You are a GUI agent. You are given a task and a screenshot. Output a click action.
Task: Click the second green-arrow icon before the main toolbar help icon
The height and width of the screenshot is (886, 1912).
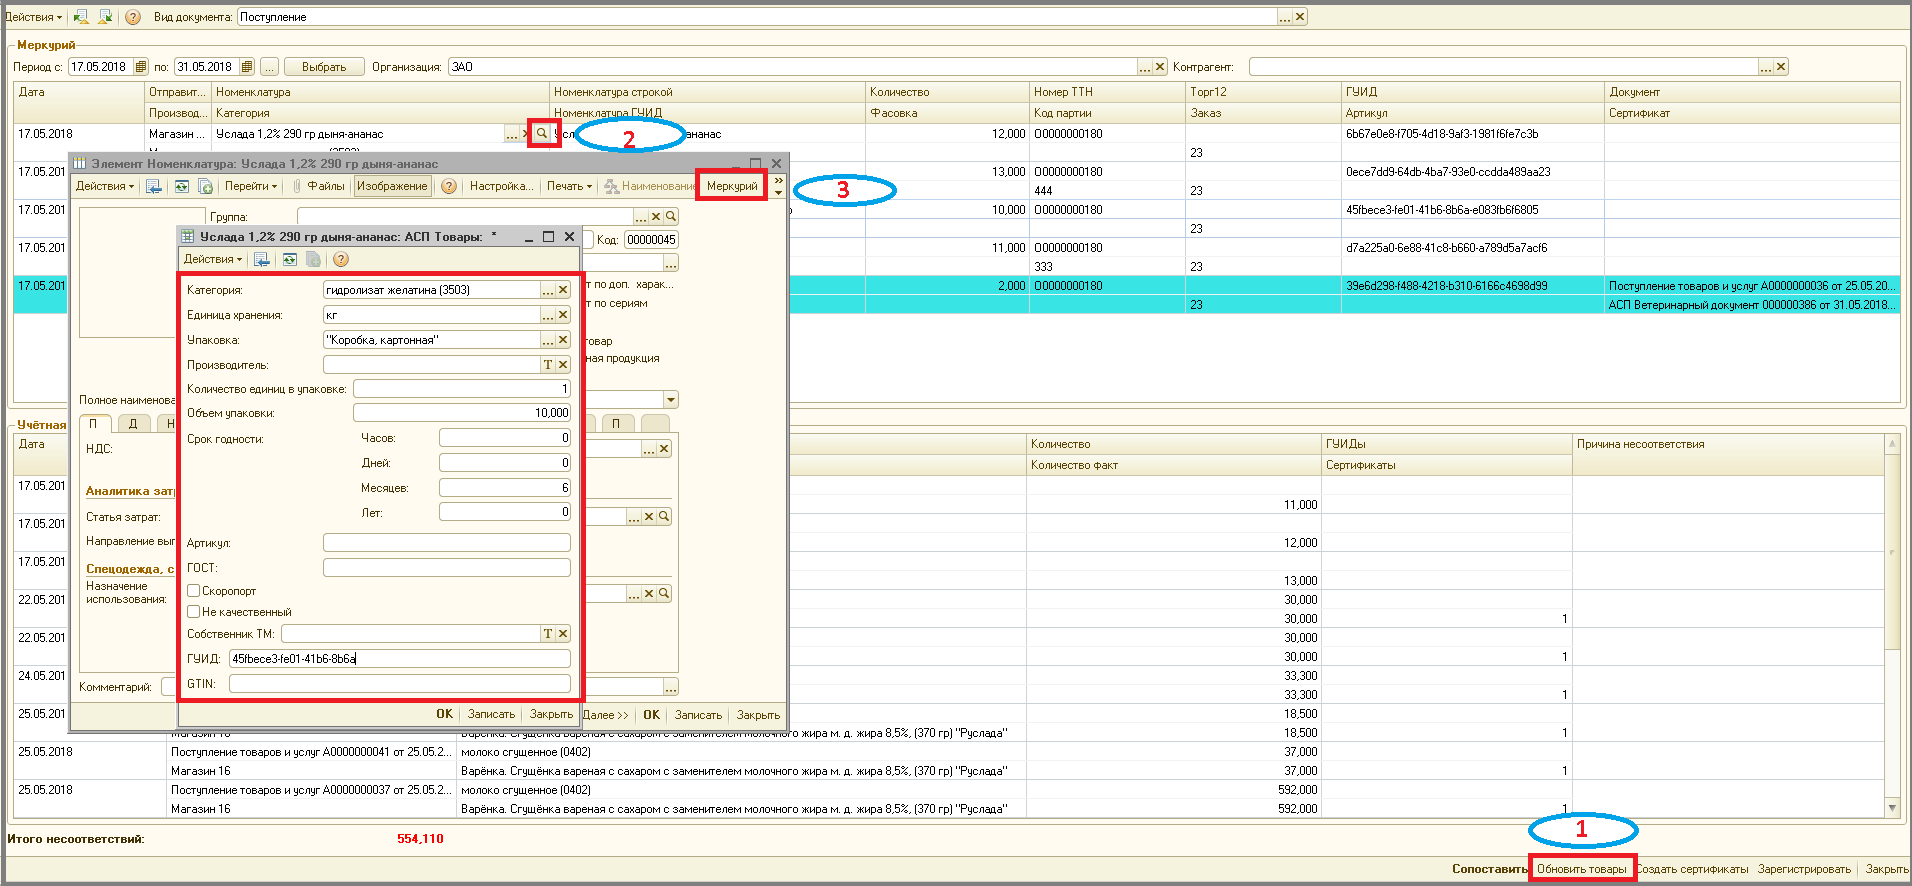pos(104,17)
